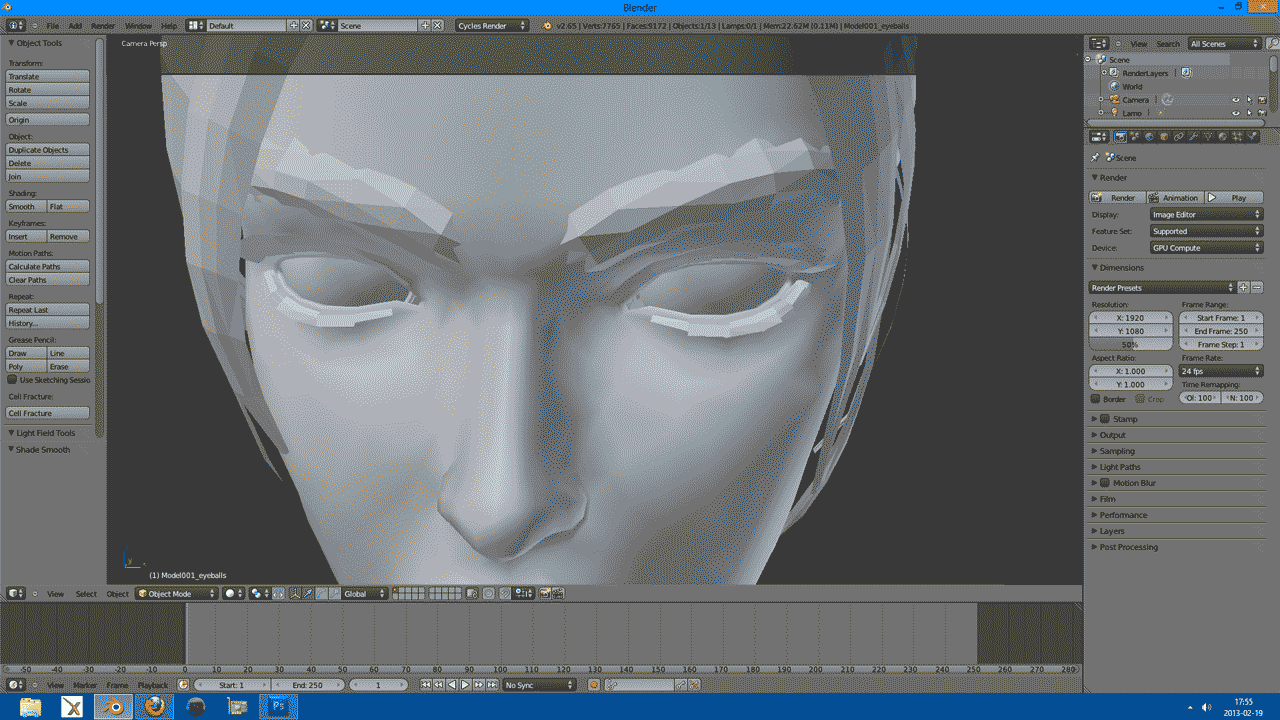This screenshot has width=1280, height=720.
Task: Click the resolution percentage slider showing 50%
Action: click(1130, 344)
